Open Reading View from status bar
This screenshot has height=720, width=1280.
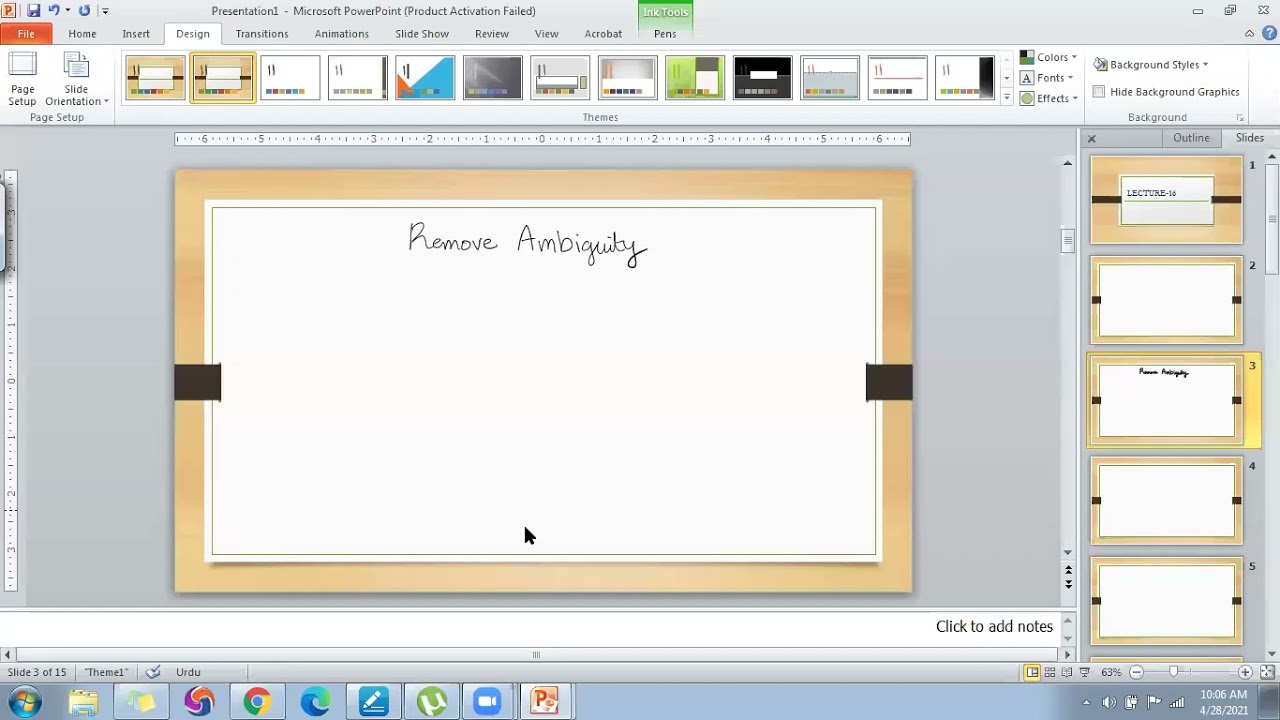1066,673
